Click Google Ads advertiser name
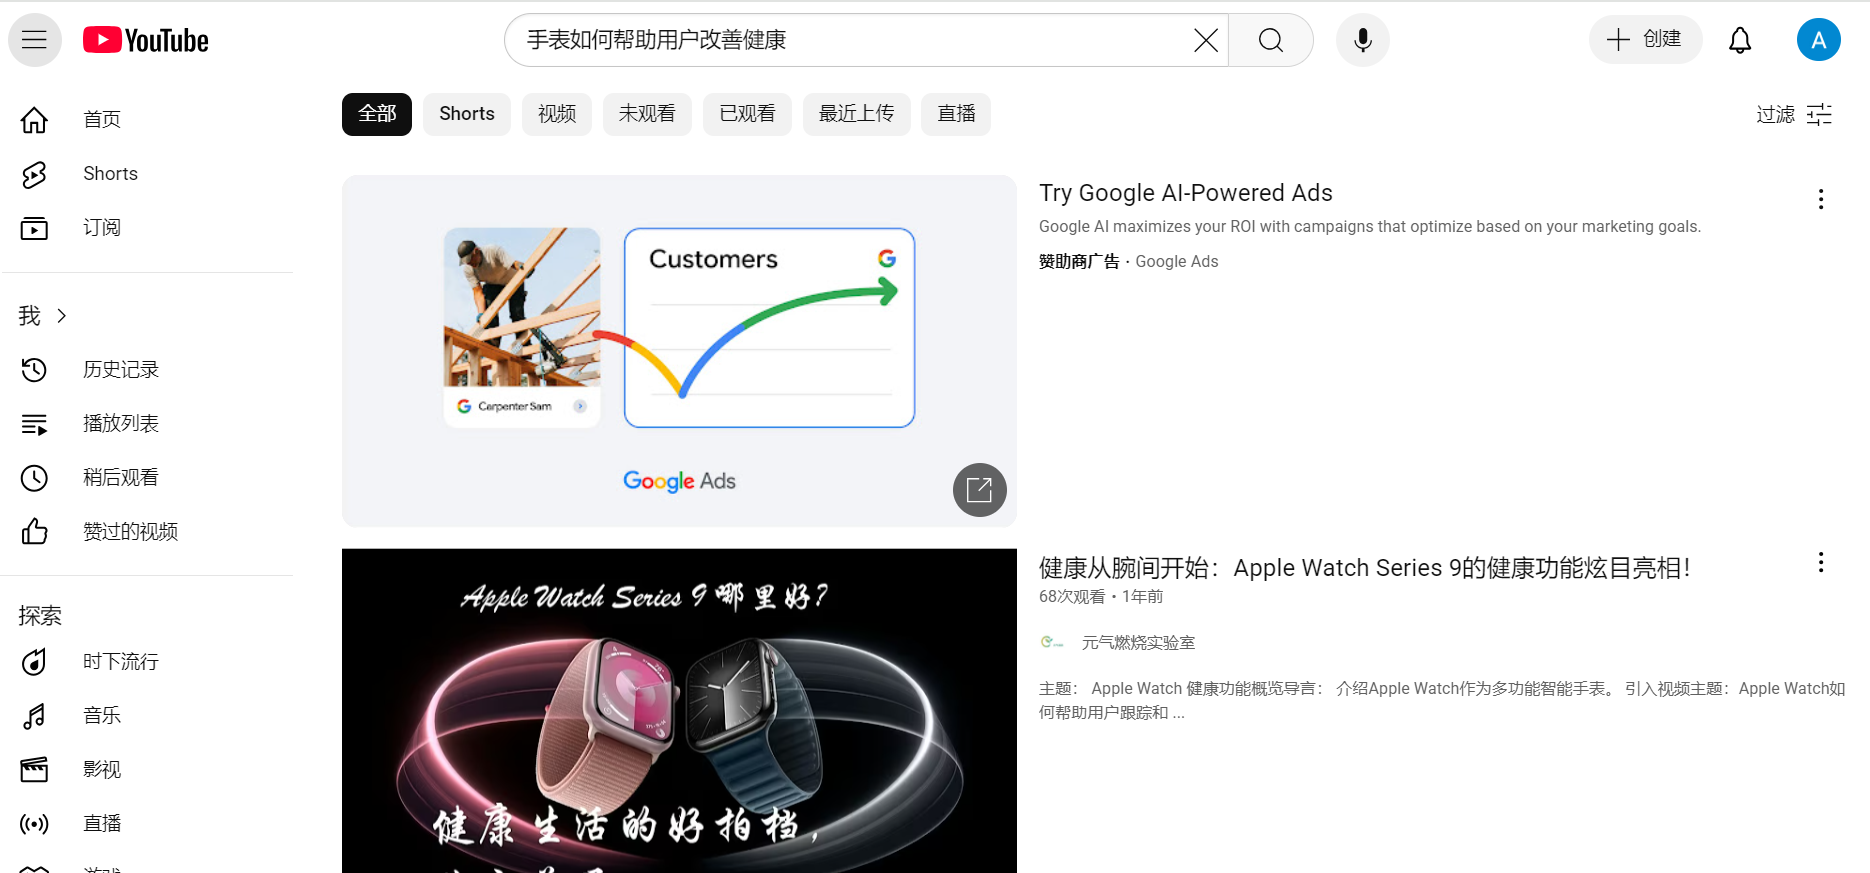 pos(1176,262)
